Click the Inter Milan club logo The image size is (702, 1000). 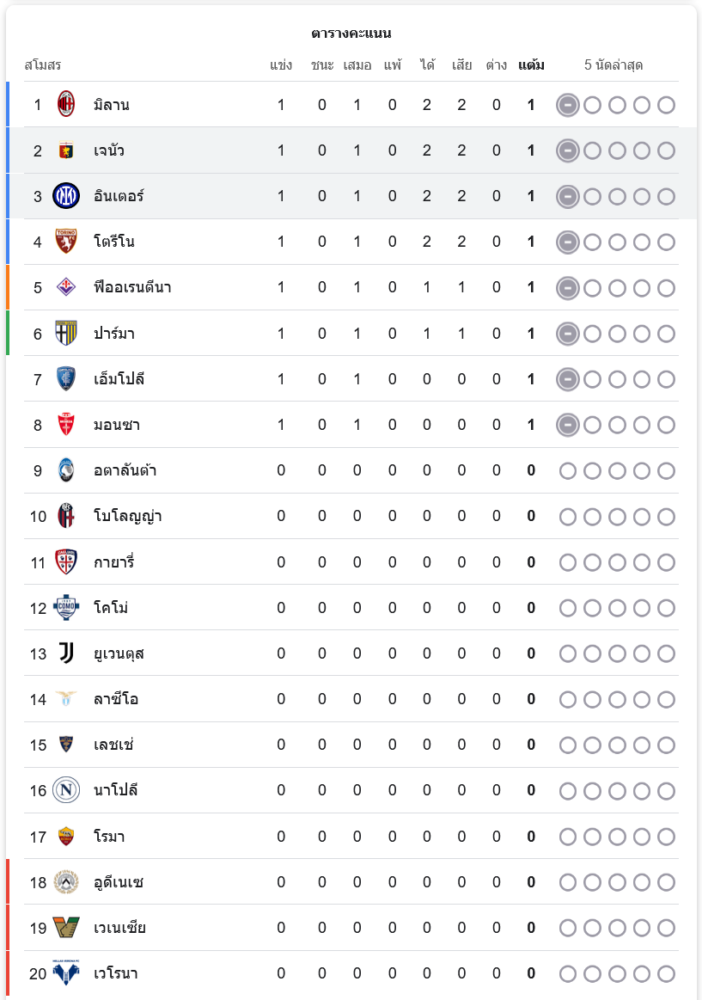coord(66,196)
